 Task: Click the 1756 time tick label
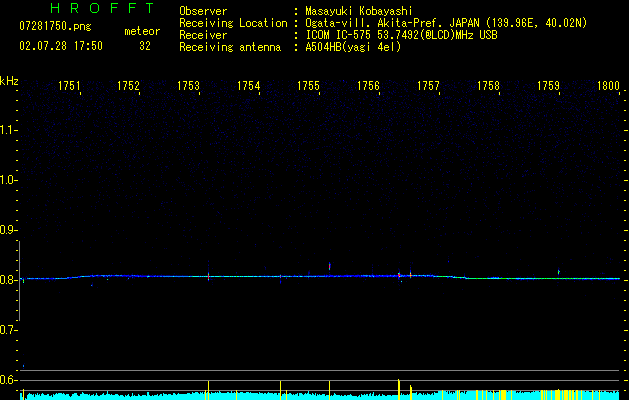[368, 86]
